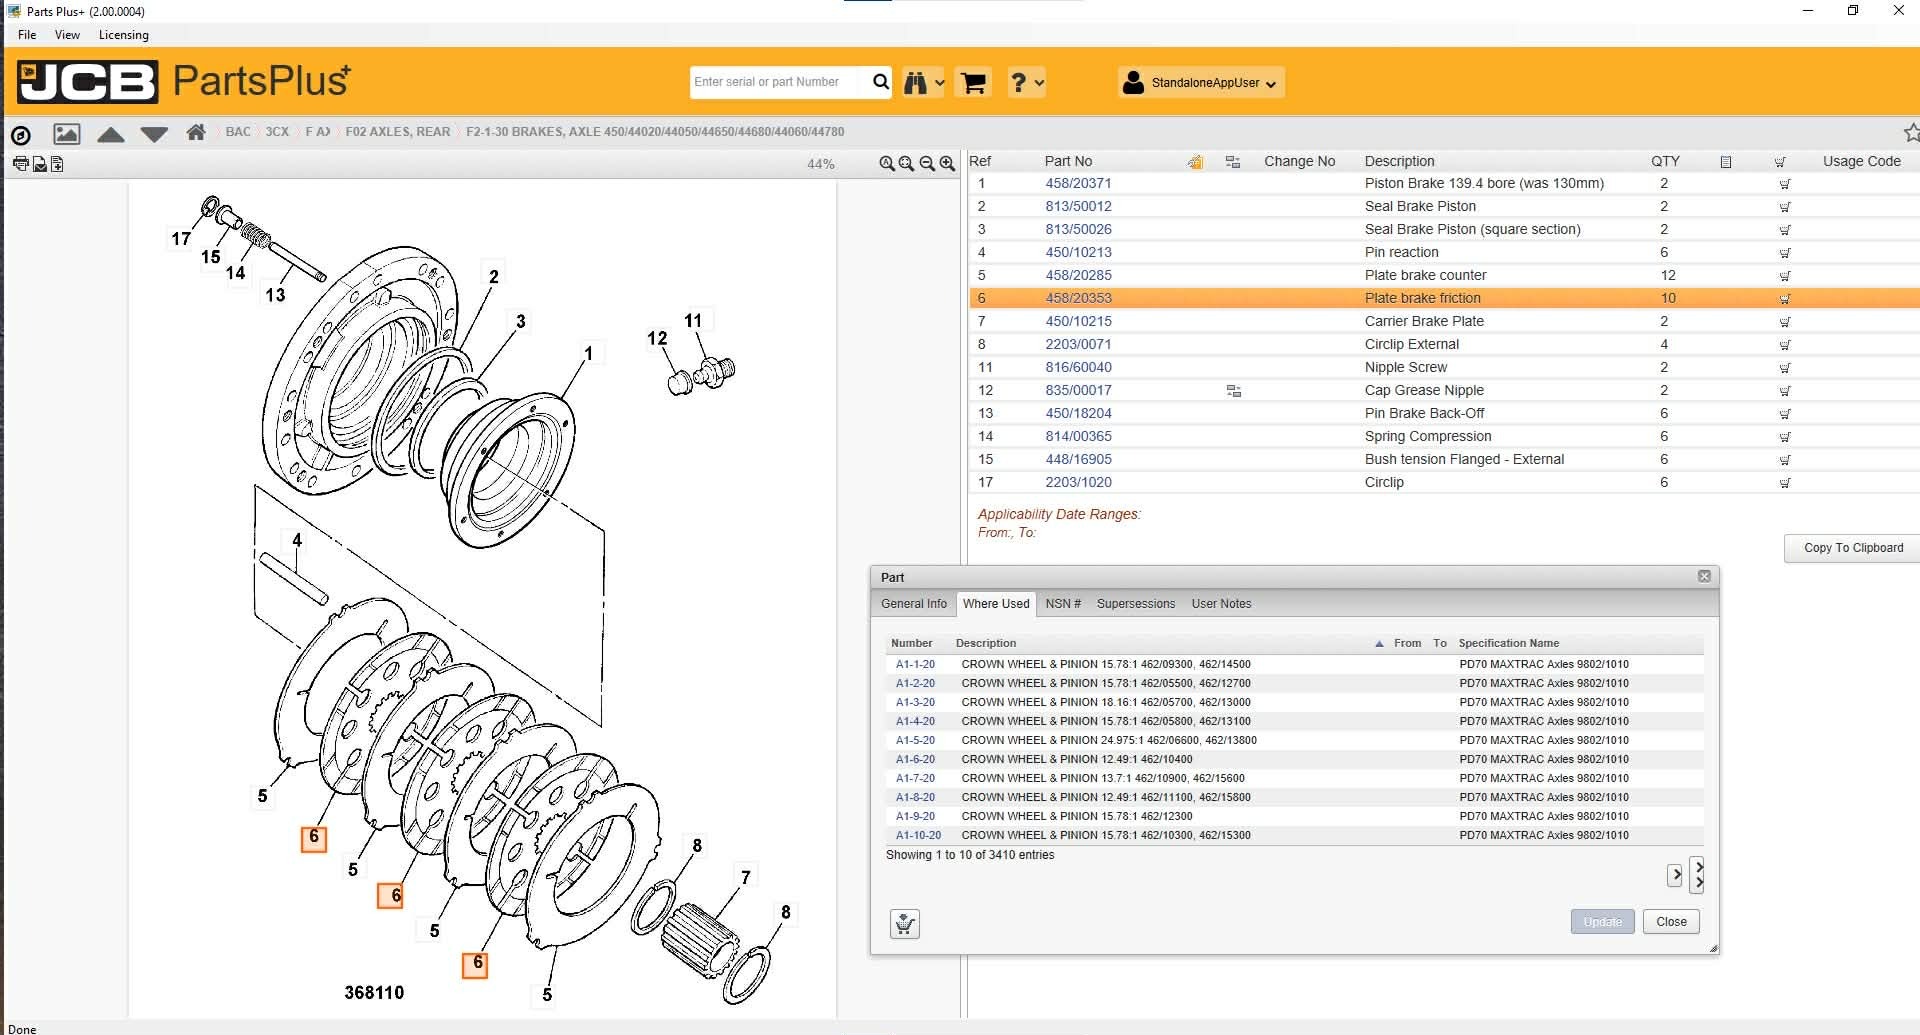Screen dimensions: 1920x1035
Task: Open part number 2203/1020 link
Action: click(1078, 483)
